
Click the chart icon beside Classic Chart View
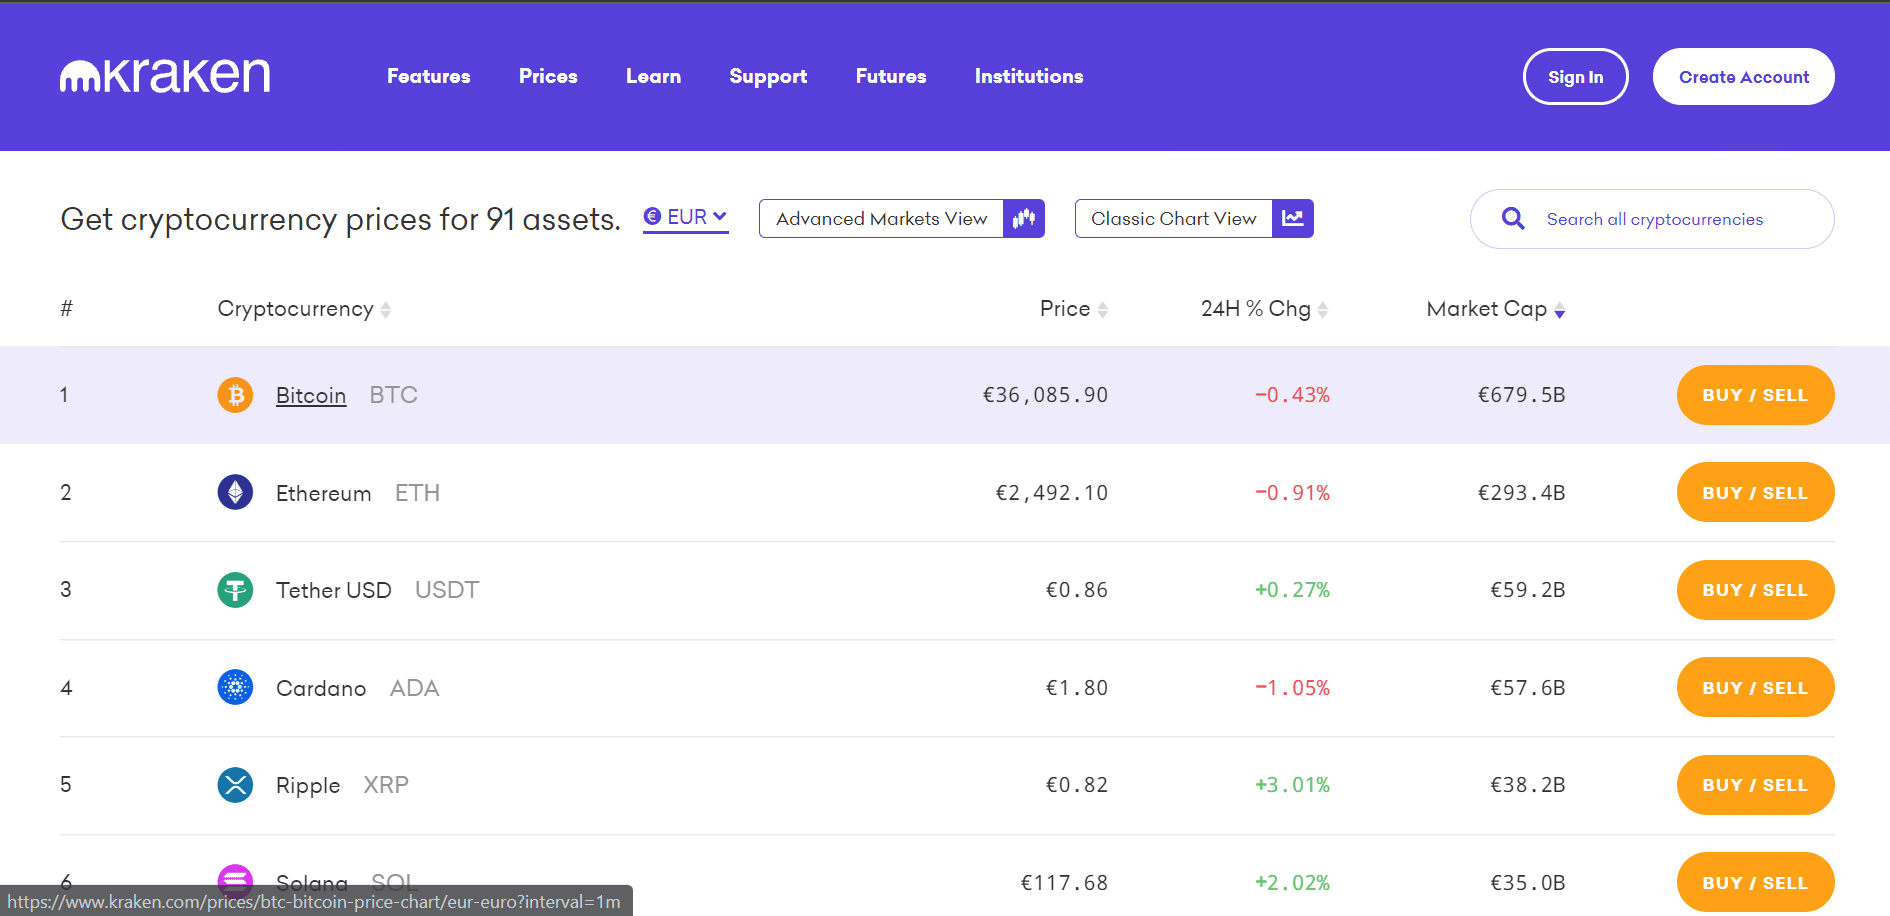(x=1293, y=219)
